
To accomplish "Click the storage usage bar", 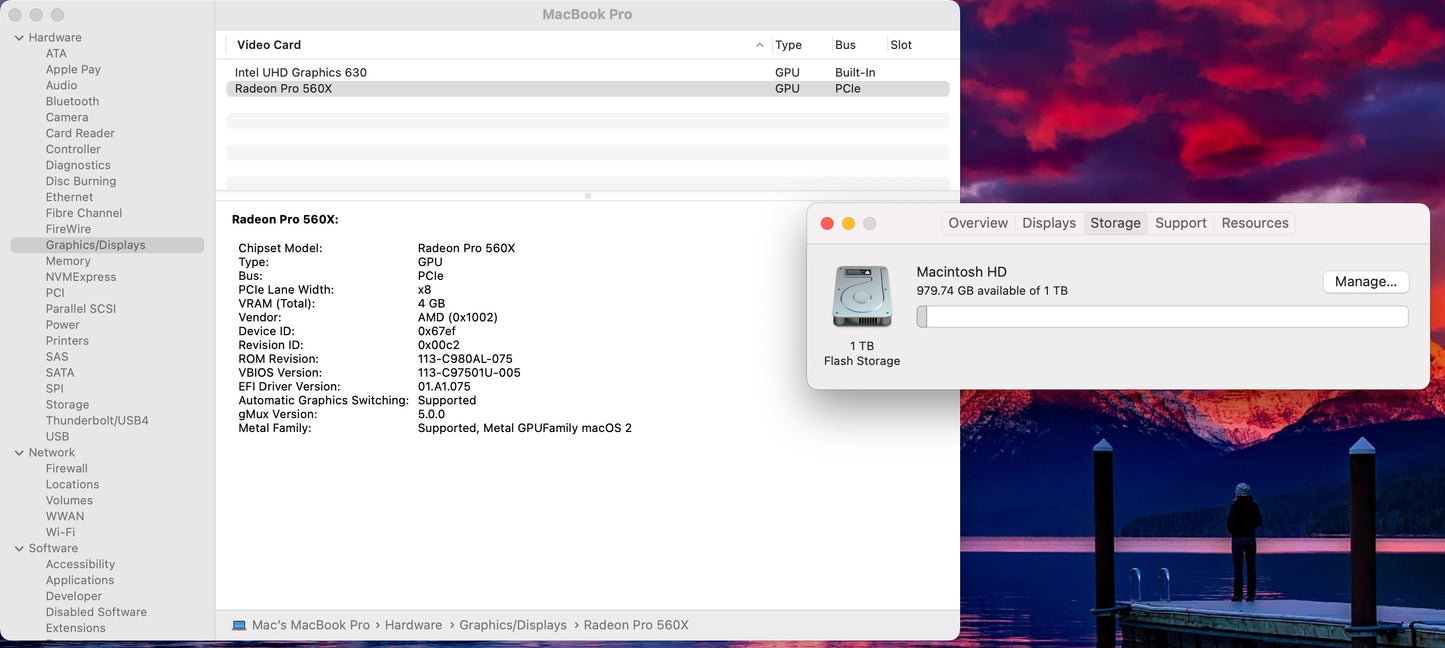I will (1162, 317).
